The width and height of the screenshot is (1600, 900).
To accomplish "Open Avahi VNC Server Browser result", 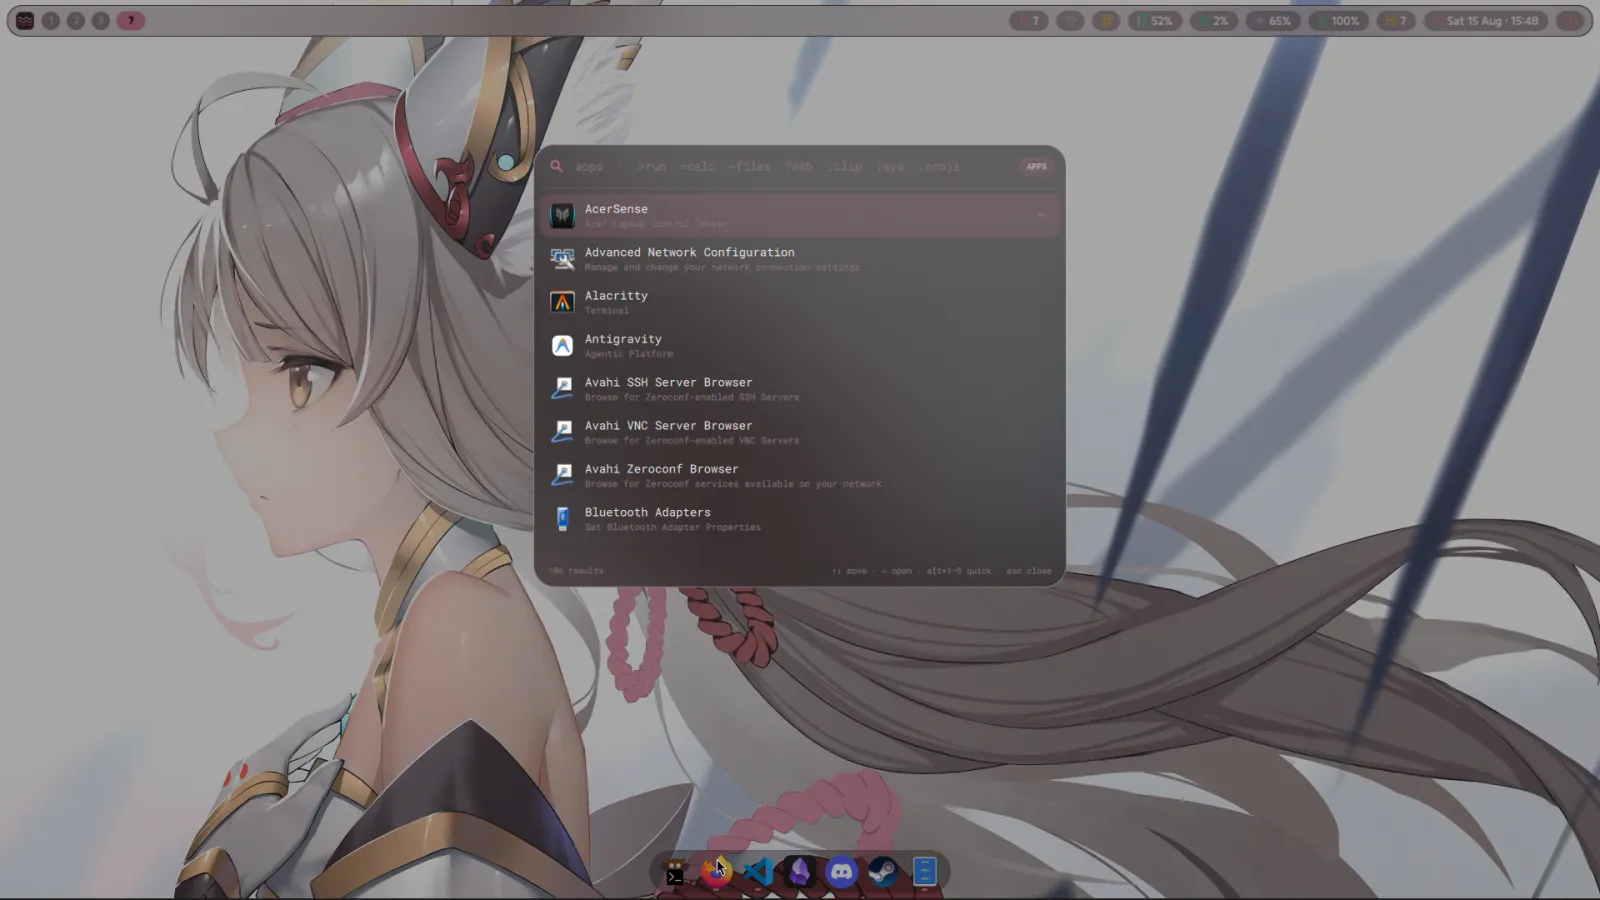I will click(800, 432).
